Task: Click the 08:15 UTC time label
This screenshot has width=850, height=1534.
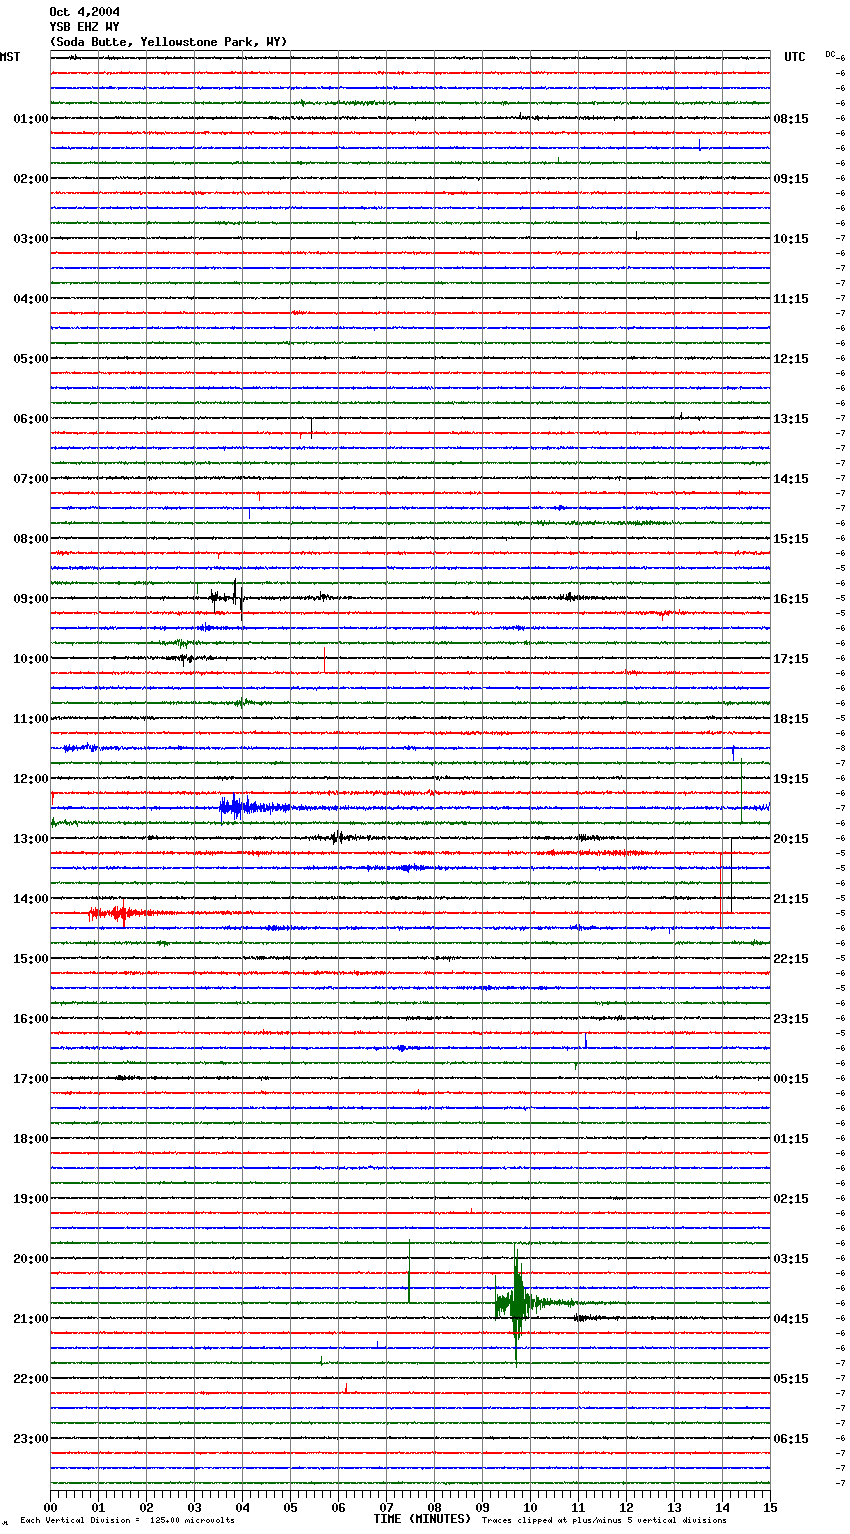Action: click(x=791, y=119)
